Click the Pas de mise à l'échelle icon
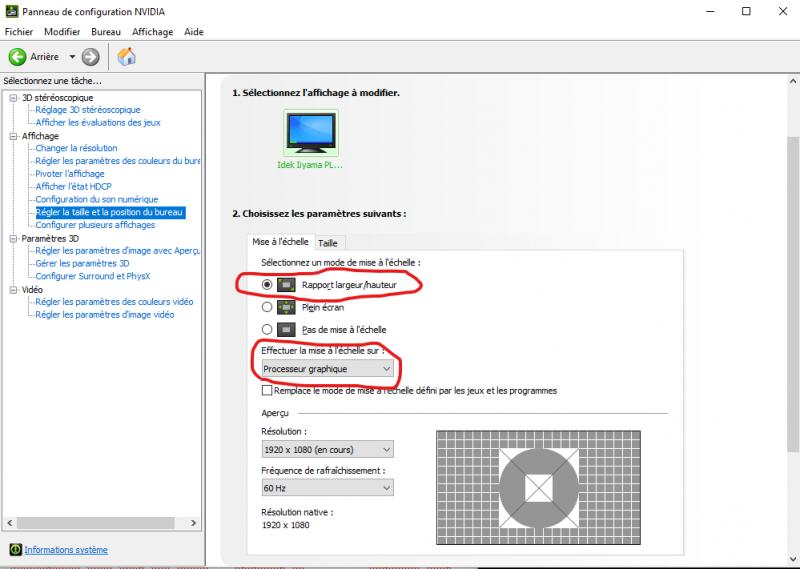 click(286, 330)
